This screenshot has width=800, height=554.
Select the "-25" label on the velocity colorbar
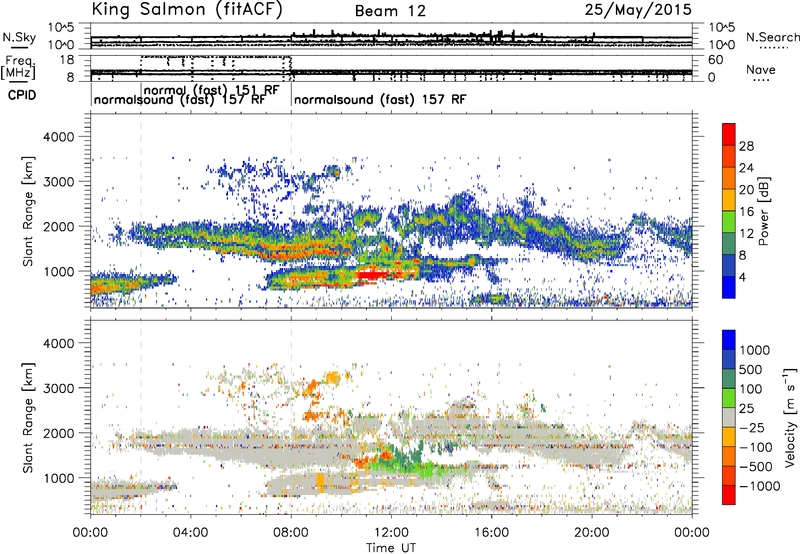pos(752,427)
